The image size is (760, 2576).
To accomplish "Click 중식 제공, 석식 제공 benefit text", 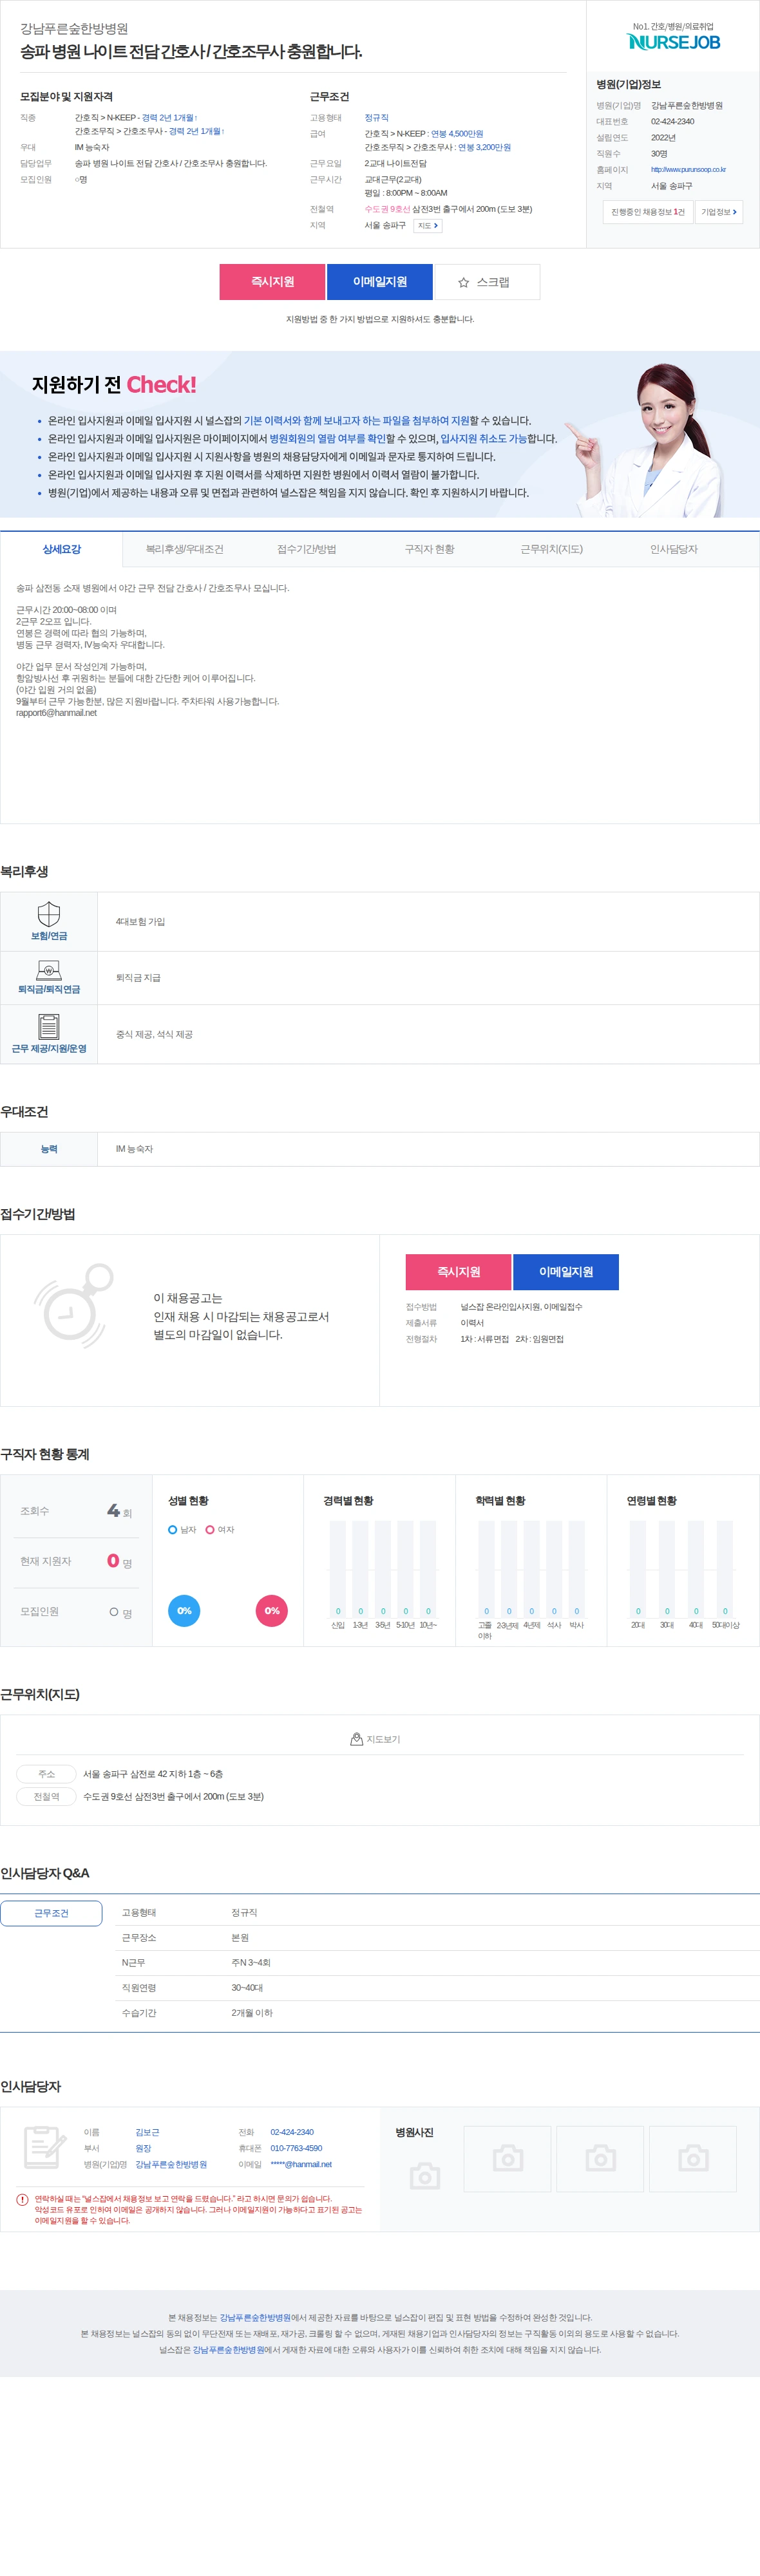I will (x=154, y=1034).
